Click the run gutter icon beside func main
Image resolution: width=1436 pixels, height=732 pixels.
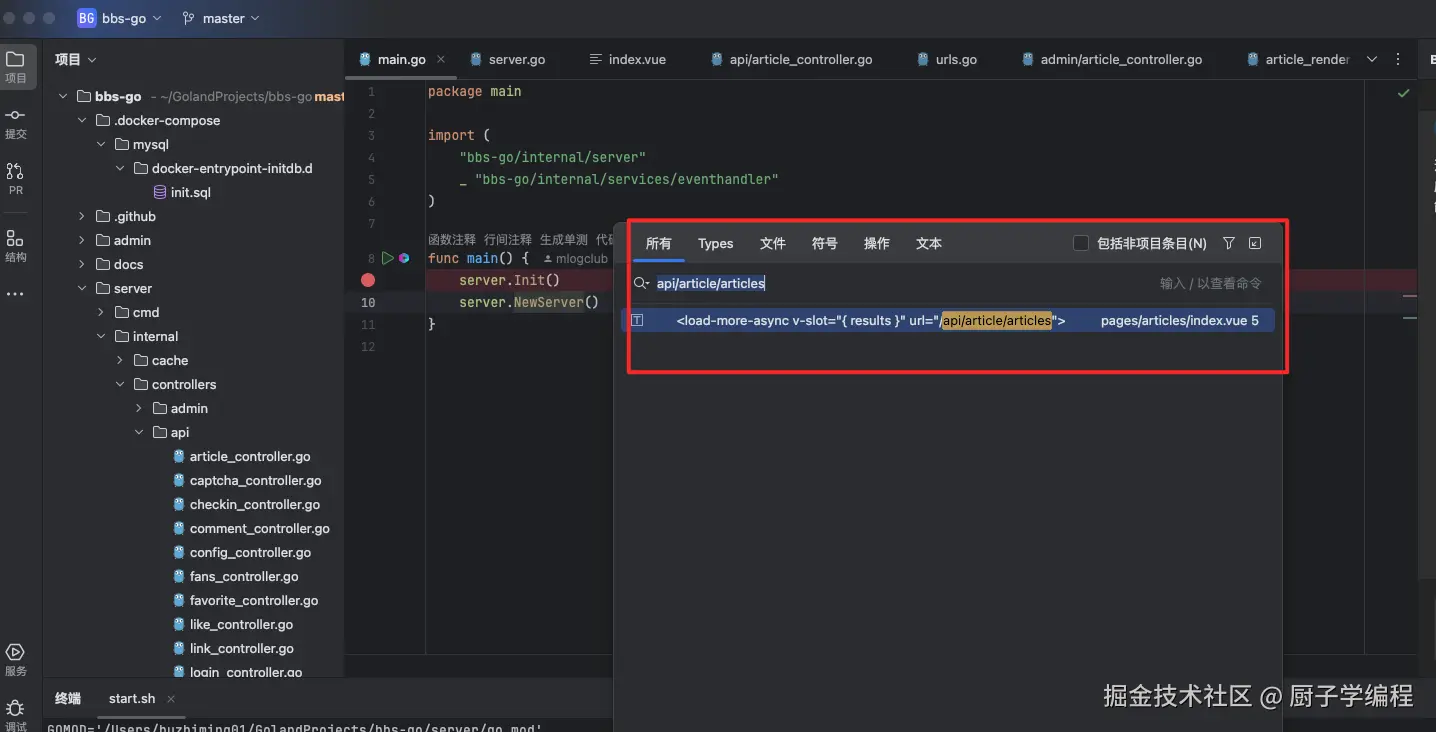[387, 258]
